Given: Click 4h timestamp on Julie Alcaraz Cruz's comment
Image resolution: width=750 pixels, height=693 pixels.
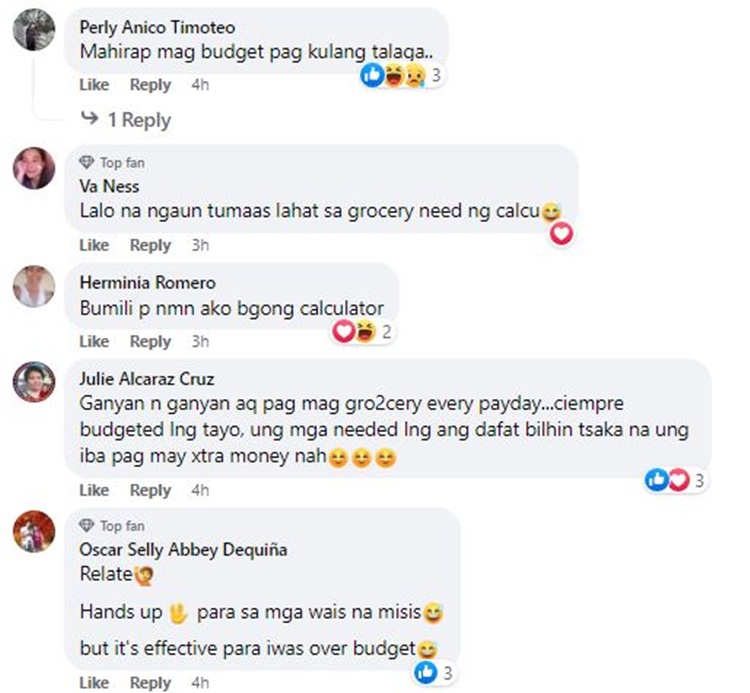Looking at the screenshot, I should (x=200, y=490).
